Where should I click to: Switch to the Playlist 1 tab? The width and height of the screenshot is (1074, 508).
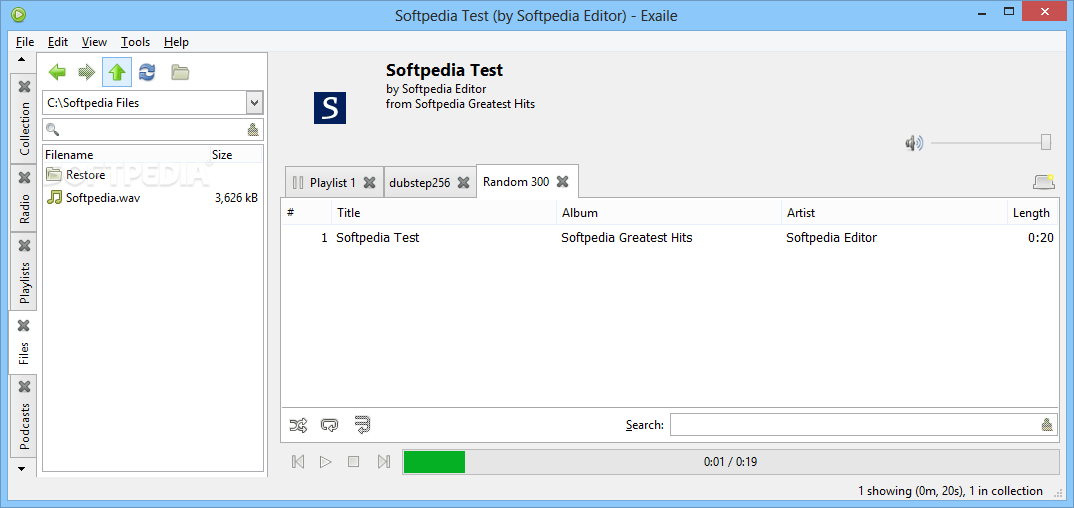(333, 183)
